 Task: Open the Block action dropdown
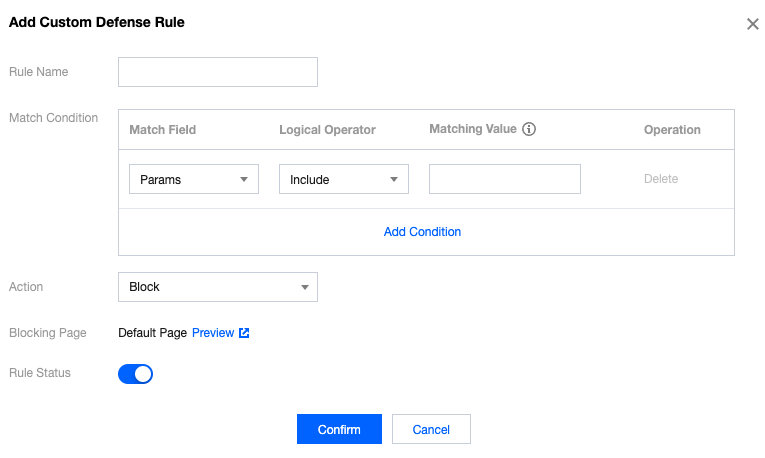pos(217,287)
